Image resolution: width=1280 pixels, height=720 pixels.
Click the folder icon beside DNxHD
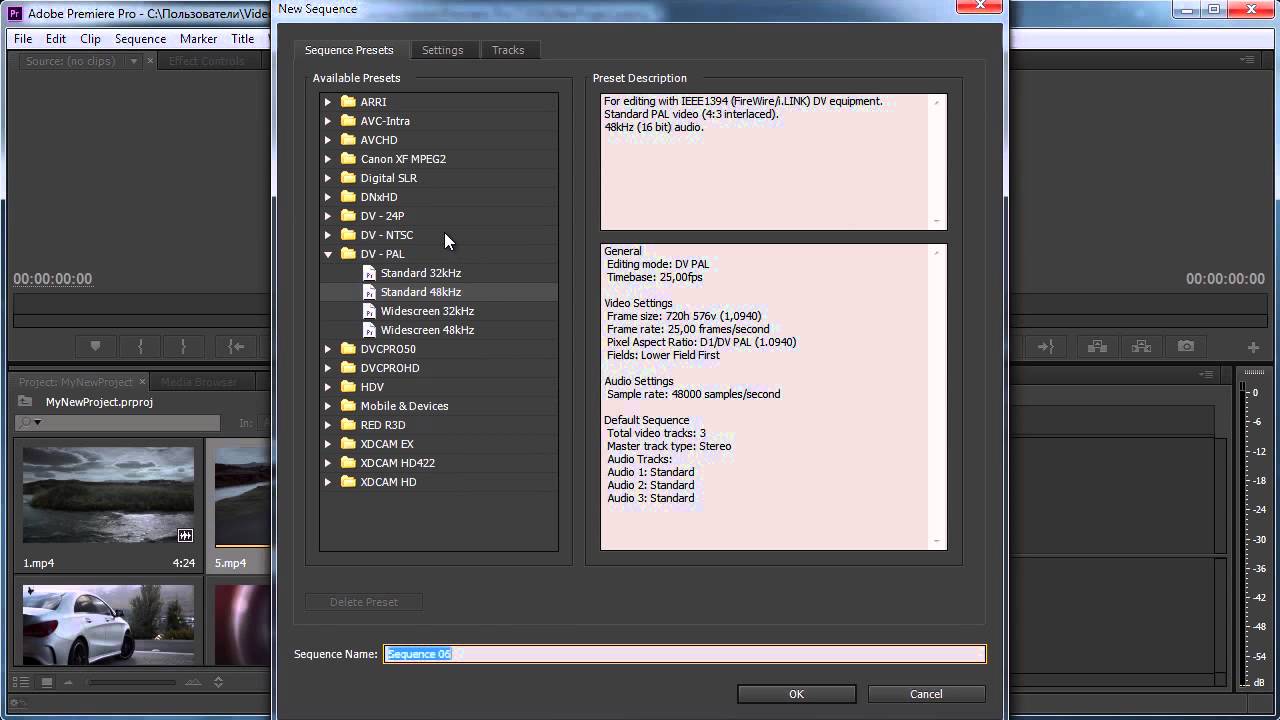[x=348, y=197]
